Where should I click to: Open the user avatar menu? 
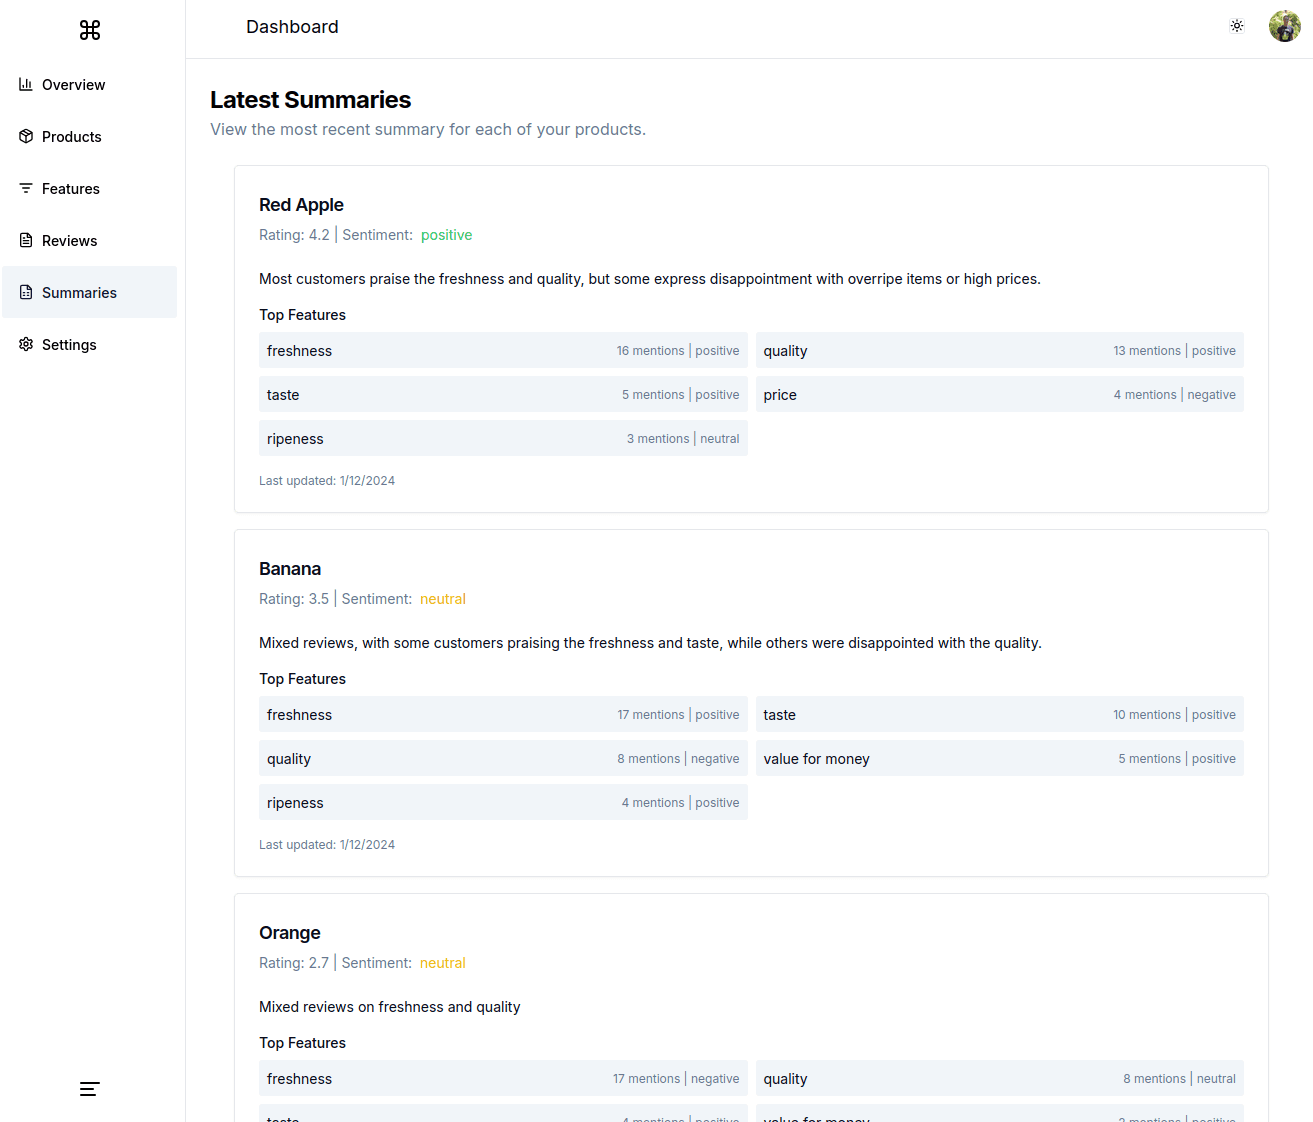point(1285,26)
